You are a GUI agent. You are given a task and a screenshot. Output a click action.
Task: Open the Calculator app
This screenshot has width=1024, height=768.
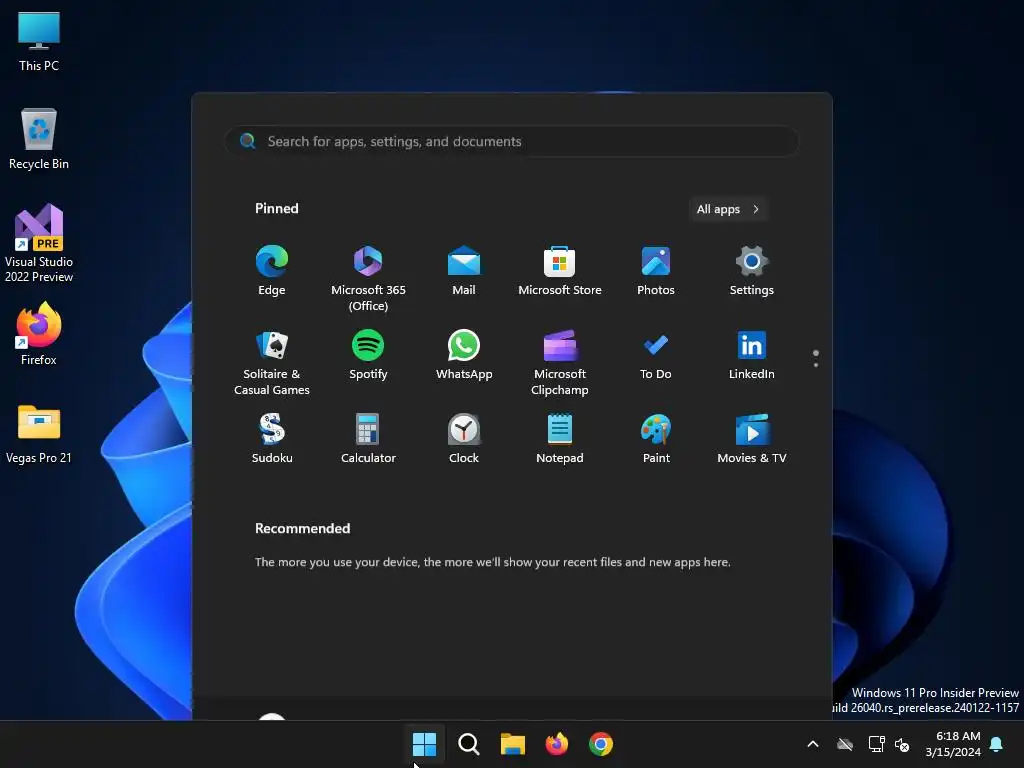[368, 439]
